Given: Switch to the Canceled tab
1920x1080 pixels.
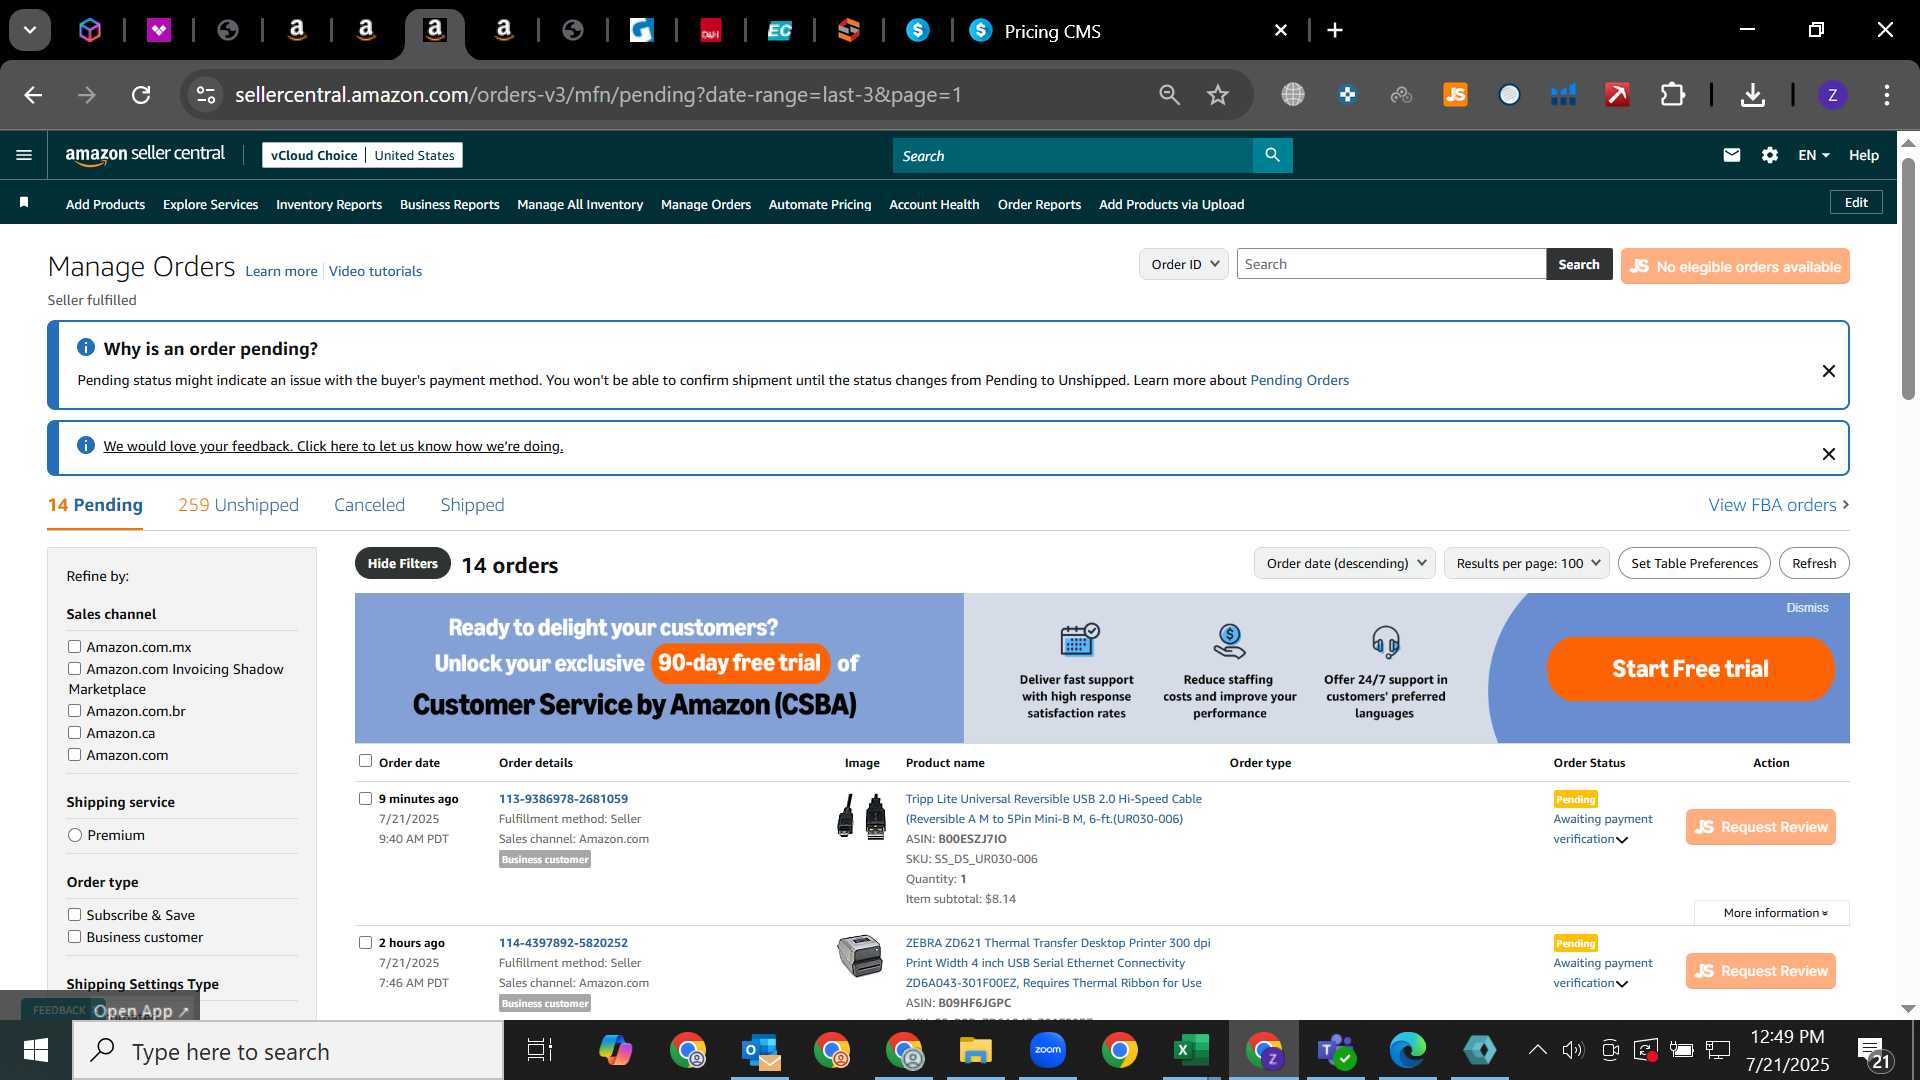Looking at the screenshot, I should click(x=369, y=505).
